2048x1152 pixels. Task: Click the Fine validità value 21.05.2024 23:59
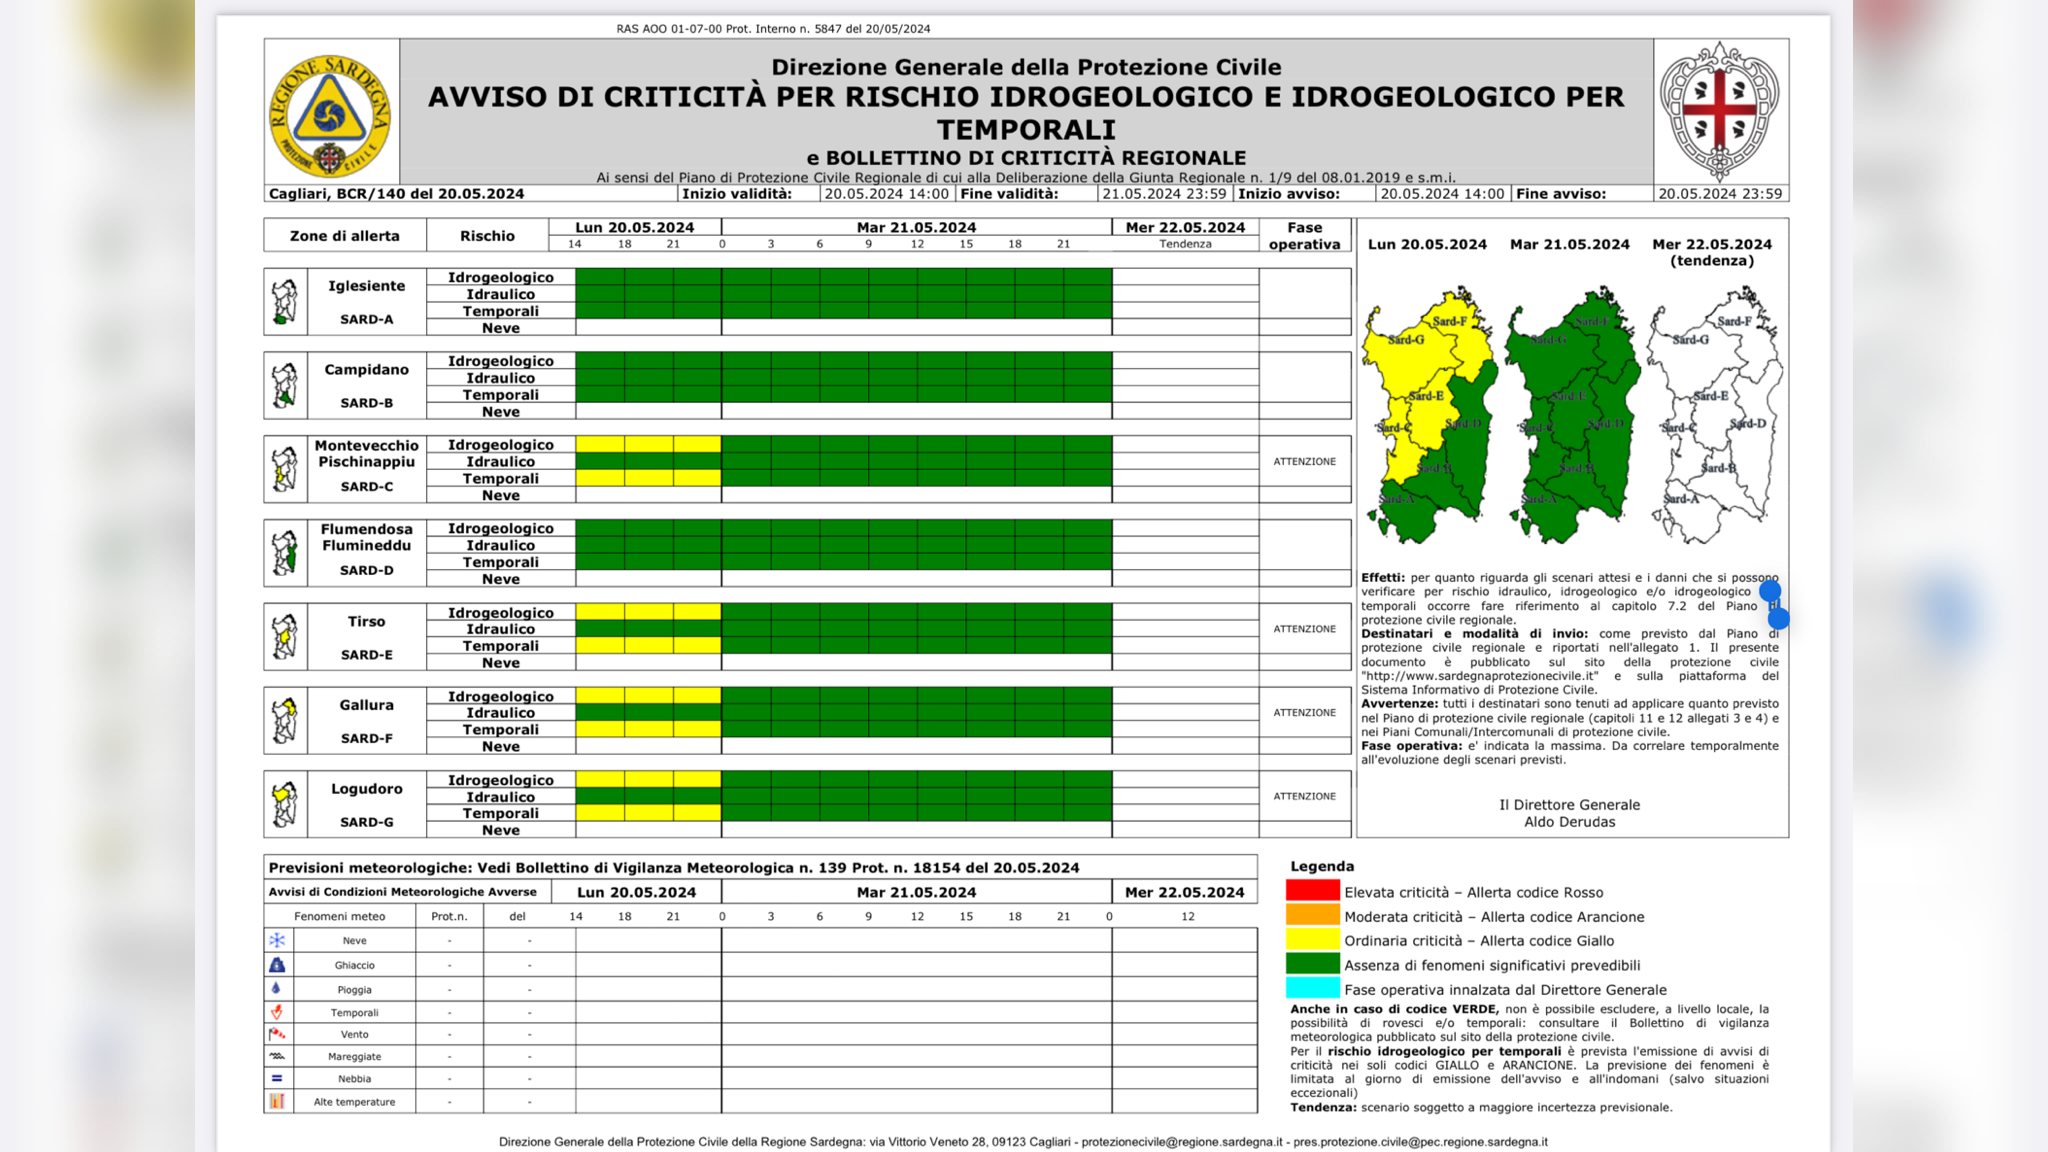point(1164,194)
